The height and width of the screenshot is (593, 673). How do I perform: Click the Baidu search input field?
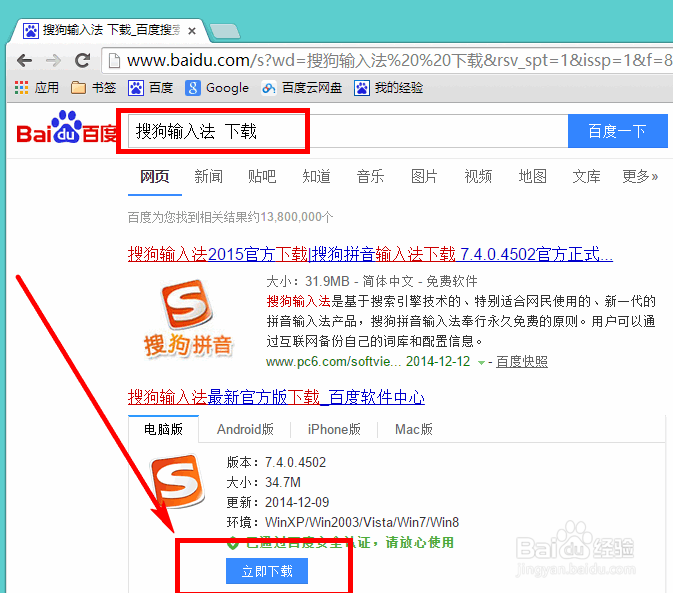[x=348, y=131]
